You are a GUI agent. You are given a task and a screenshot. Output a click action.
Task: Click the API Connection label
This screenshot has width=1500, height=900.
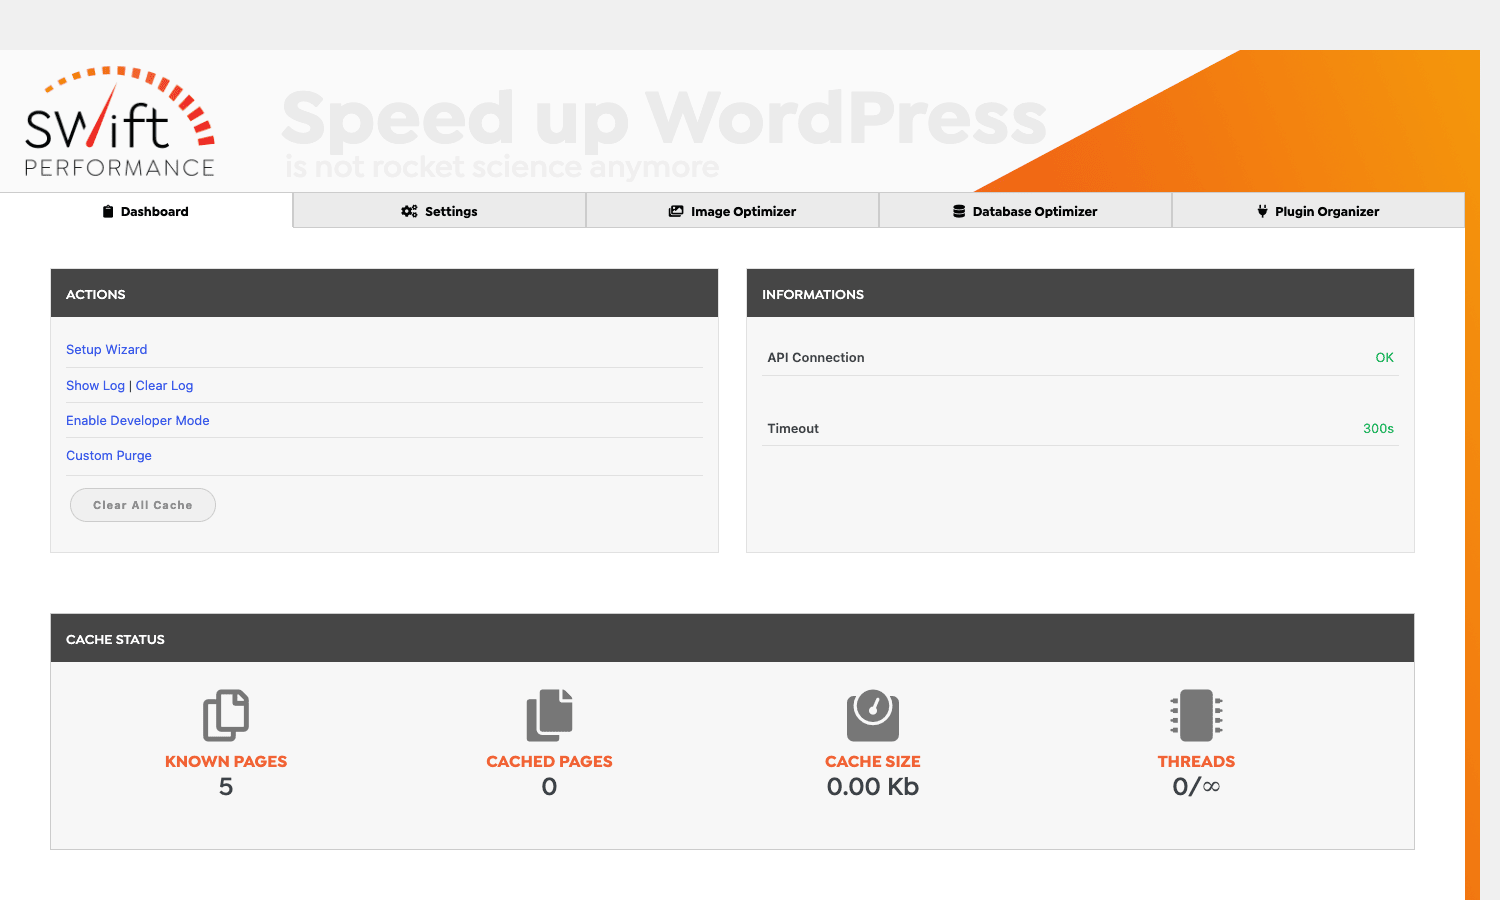click(816, 357)
